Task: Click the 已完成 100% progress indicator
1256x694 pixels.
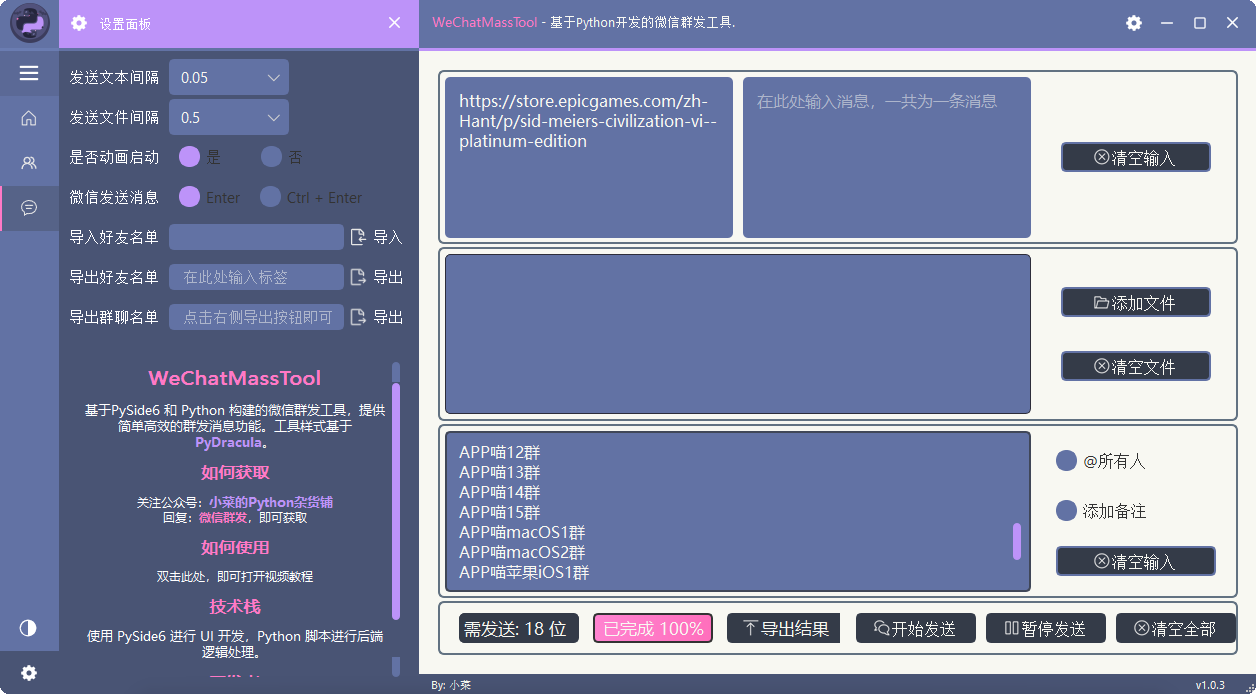Action: [653, 628]
